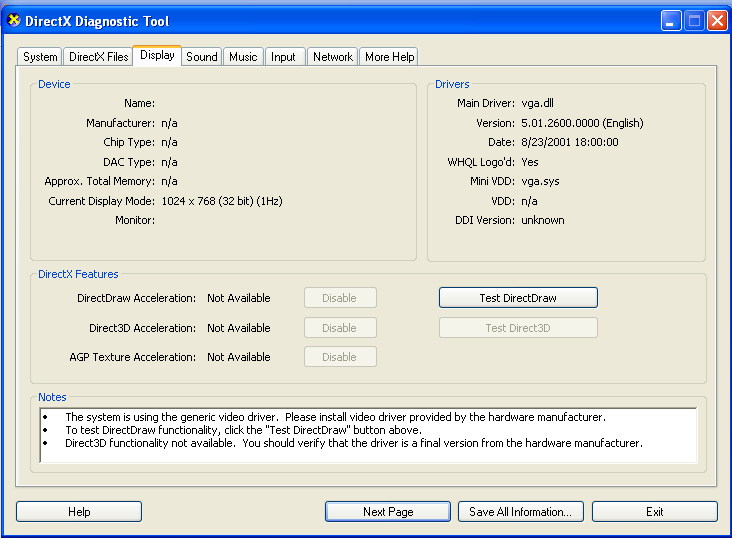The image size is (732, 539).
Task: Open the Music tab
Action: [243, 57]
